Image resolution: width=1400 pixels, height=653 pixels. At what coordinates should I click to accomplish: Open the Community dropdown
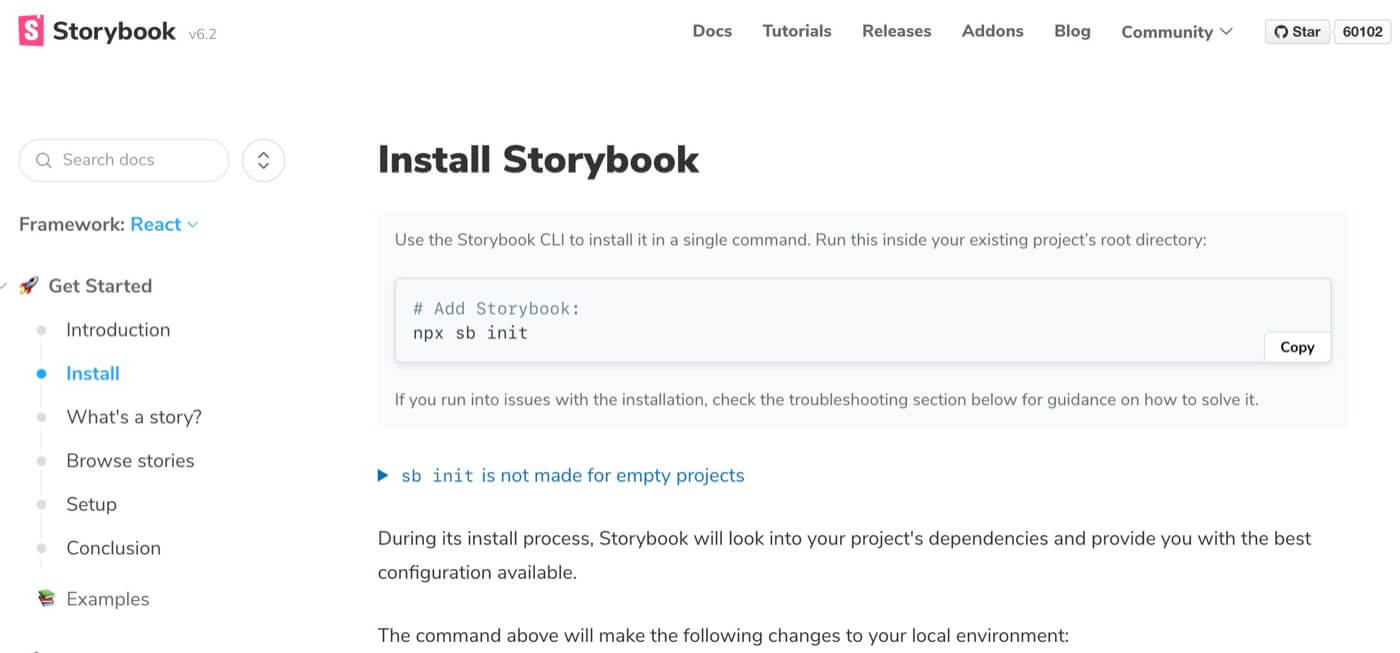click(x=1177, y=31)
